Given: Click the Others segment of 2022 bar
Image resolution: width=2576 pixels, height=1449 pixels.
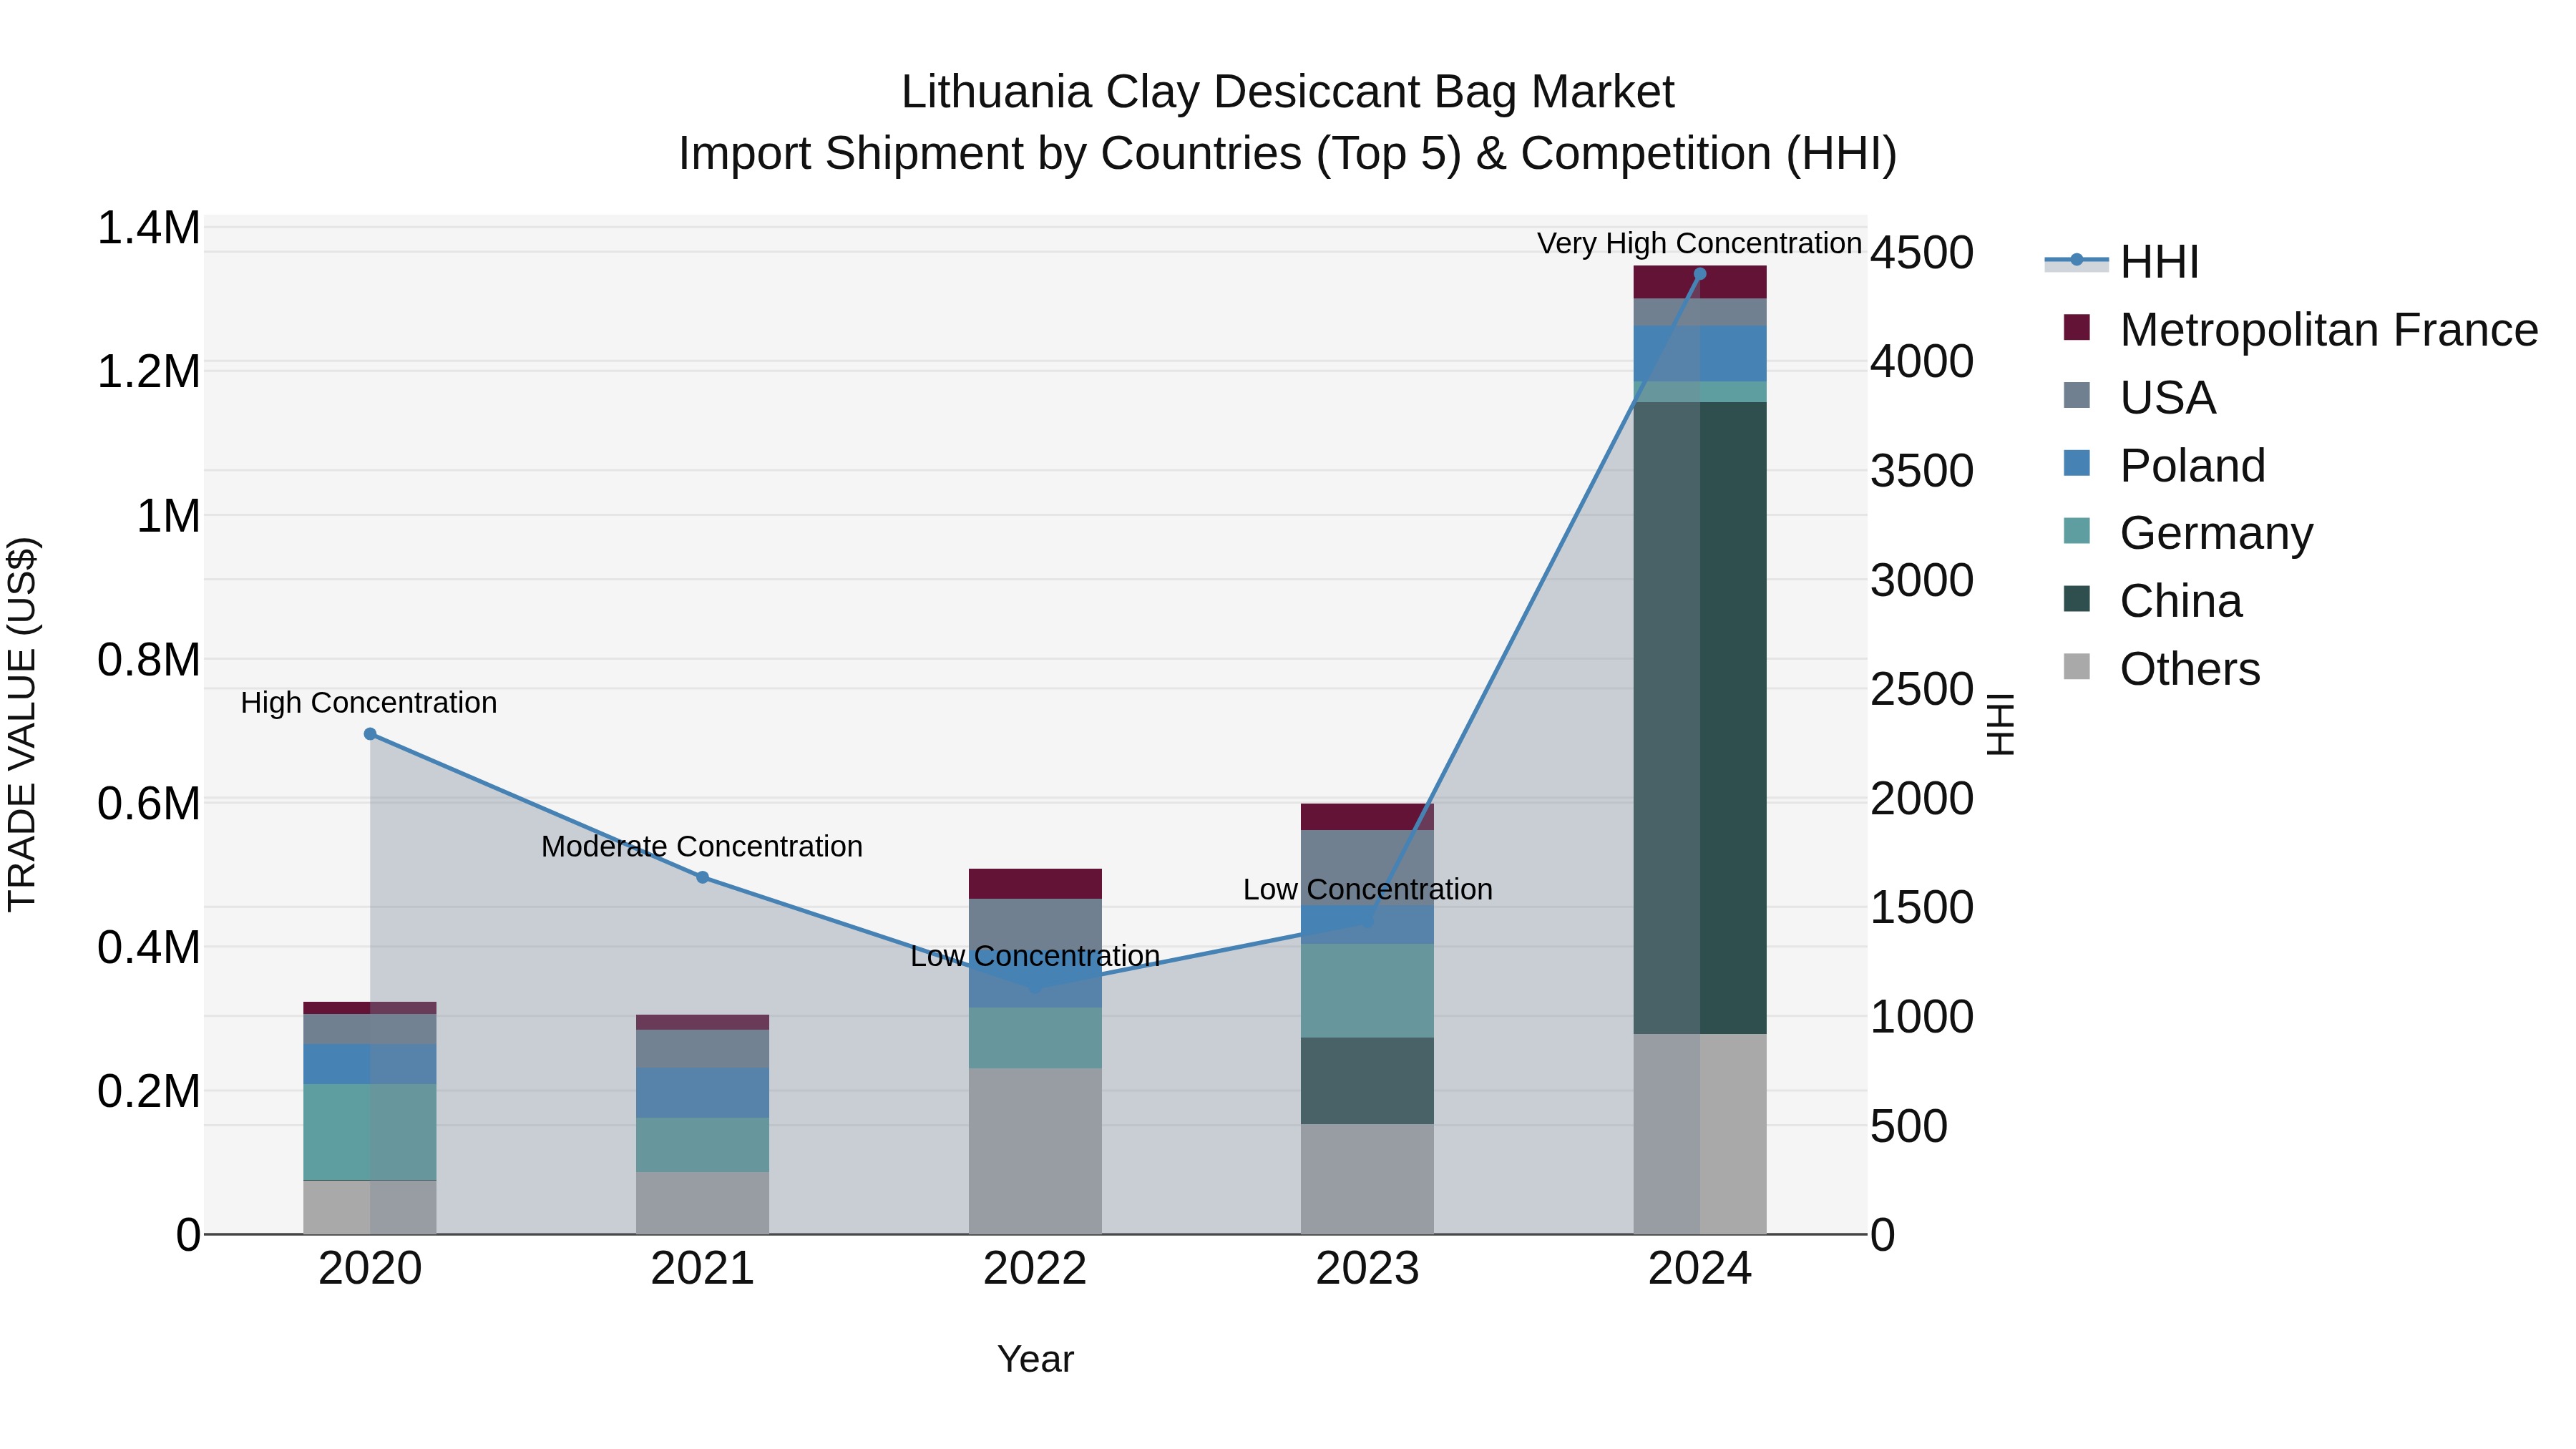Looking at the screenshot, I should click(1035, 1151).
